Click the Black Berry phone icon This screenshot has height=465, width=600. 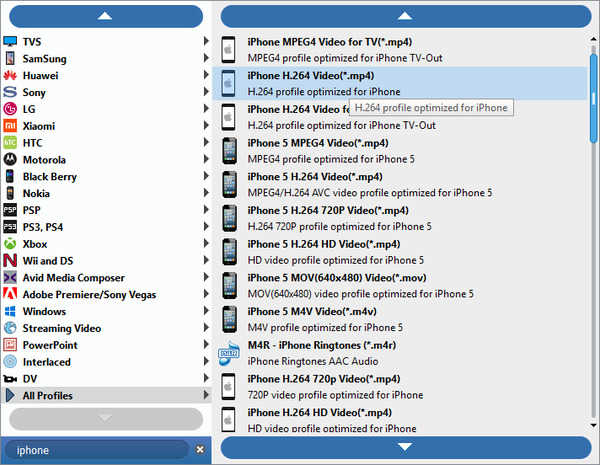coord(10,176)
